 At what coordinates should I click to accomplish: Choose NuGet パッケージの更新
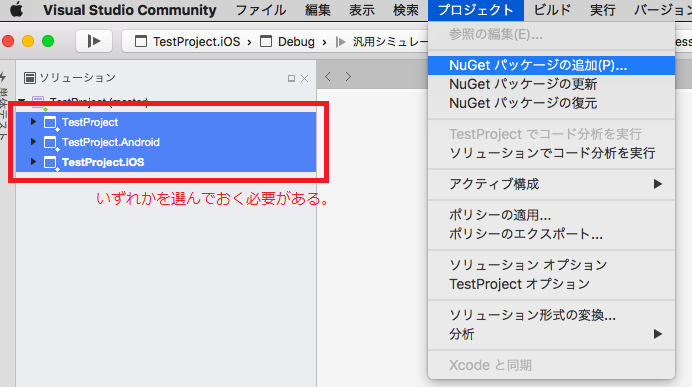pos(551,84)
